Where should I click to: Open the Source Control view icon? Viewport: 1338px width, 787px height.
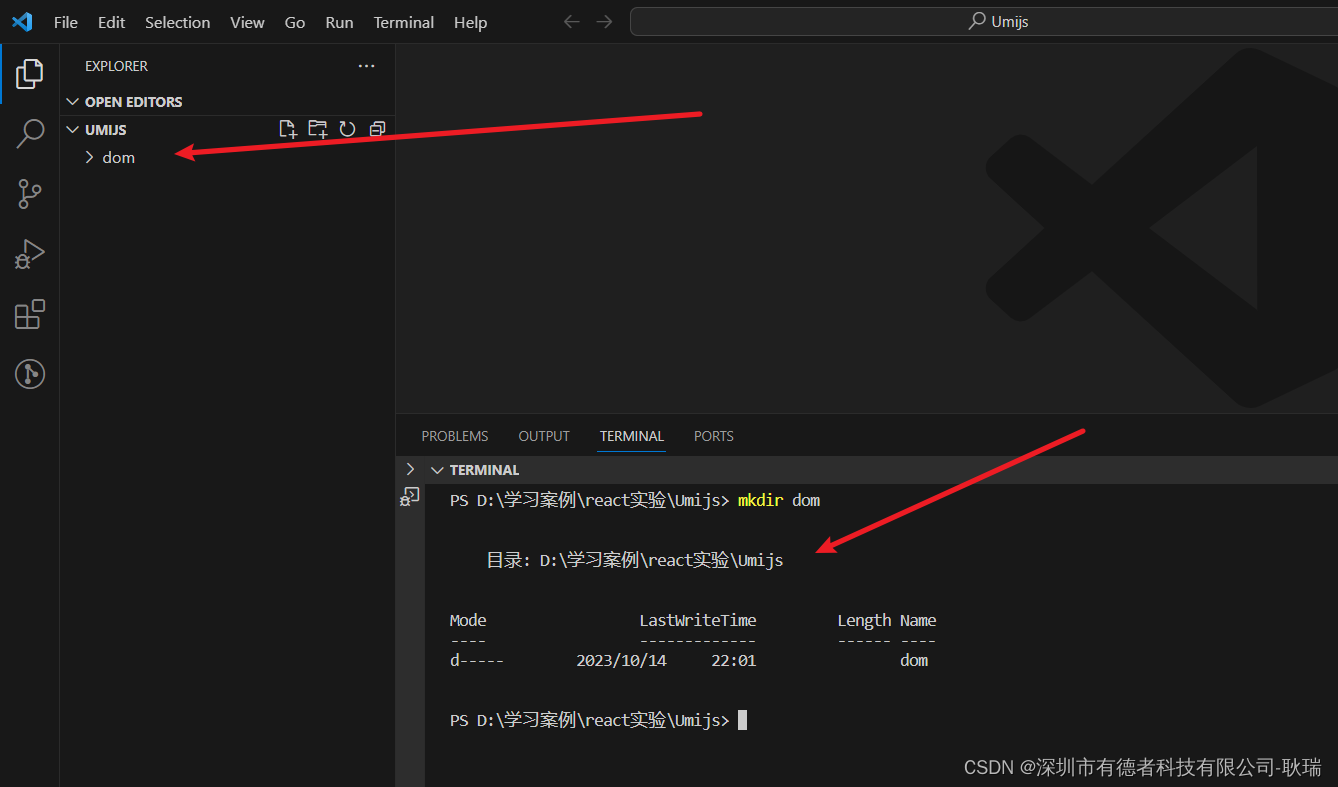[x=30, y=194]
